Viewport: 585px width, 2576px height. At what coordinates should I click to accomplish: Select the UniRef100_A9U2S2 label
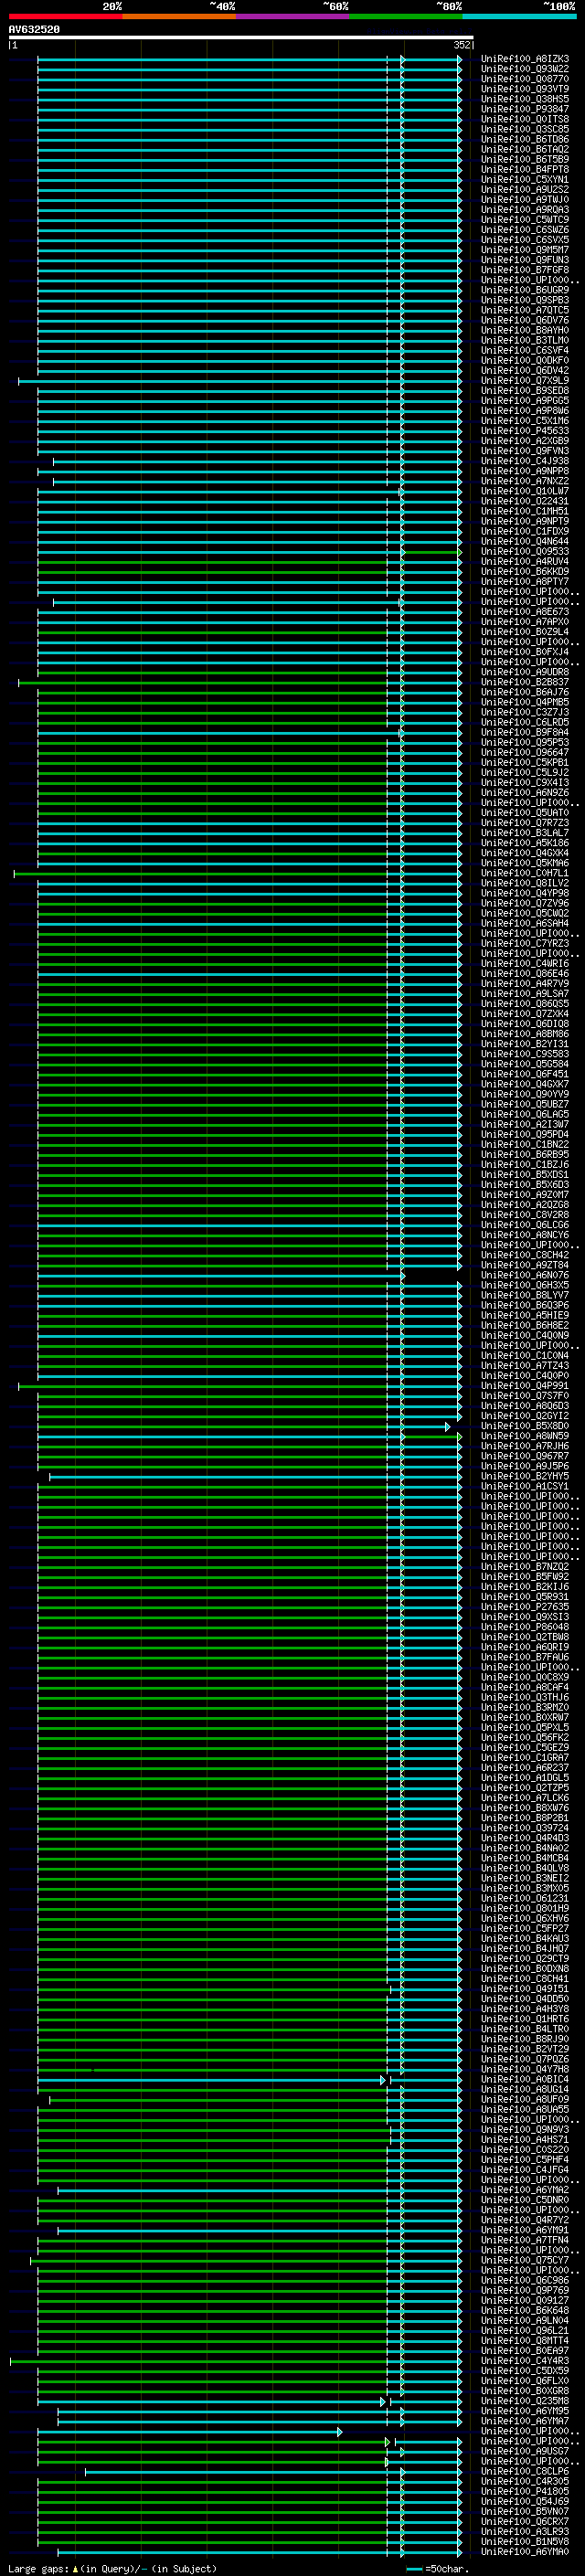525,190
